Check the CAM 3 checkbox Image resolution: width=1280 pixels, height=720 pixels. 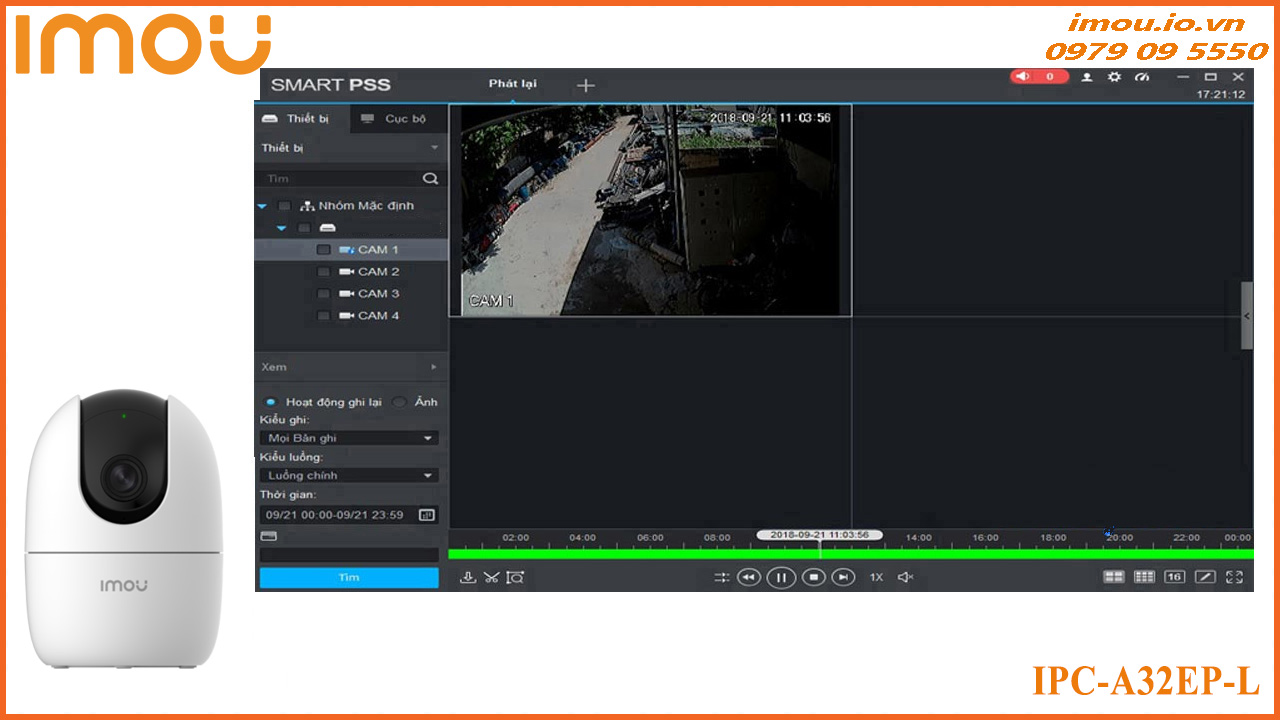[x=323, y=293]
